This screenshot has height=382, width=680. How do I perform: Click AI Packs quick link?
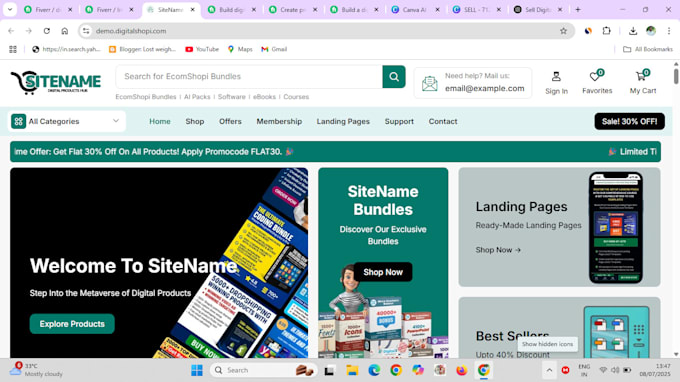197,97
